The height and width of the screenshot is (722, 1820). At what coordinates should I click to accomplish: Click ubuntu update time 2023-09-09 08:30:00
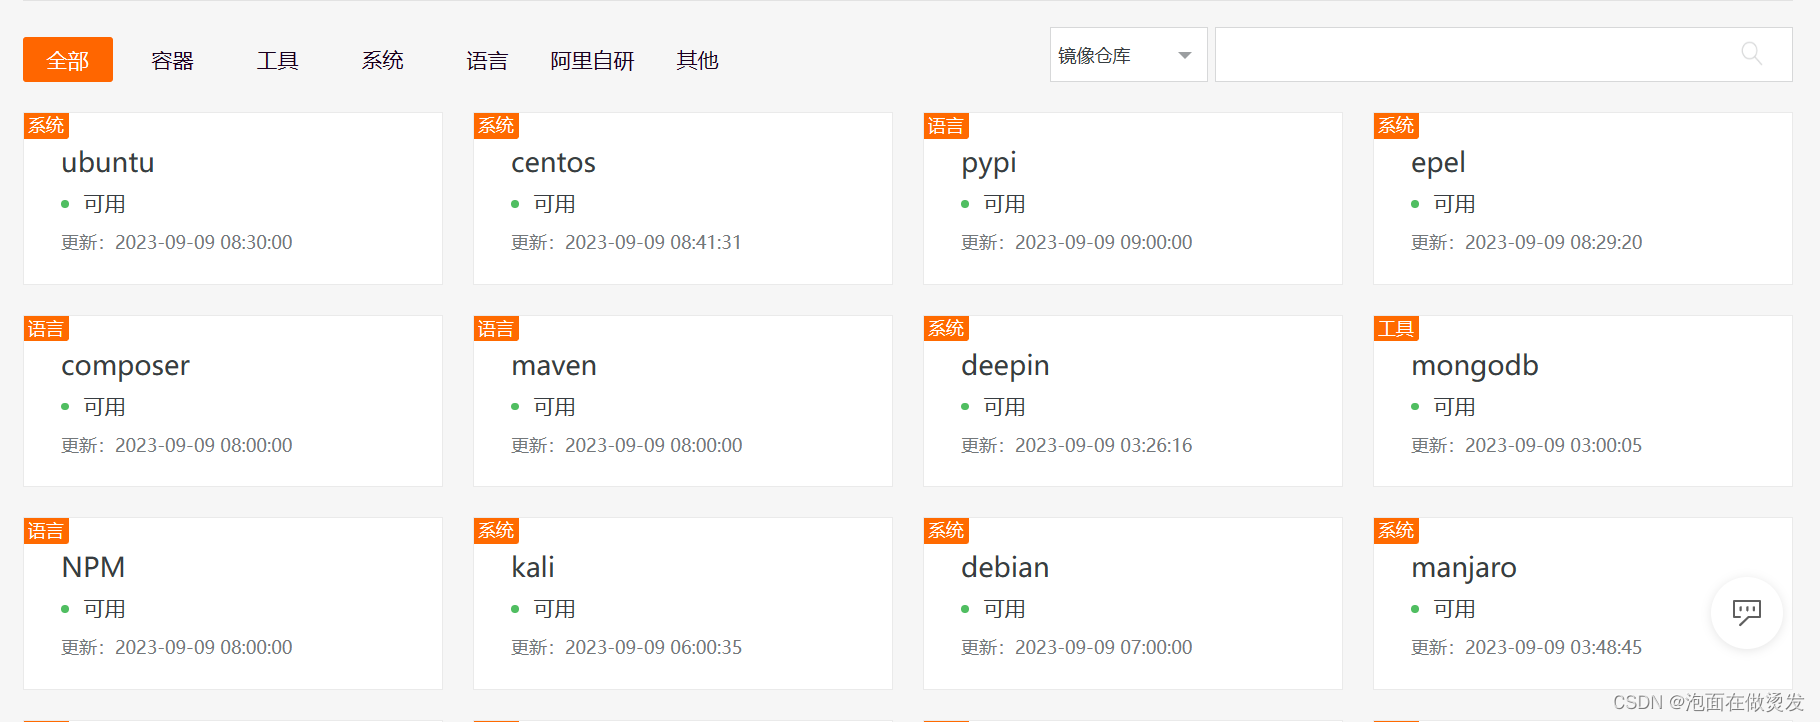click(x=204, y=242)
